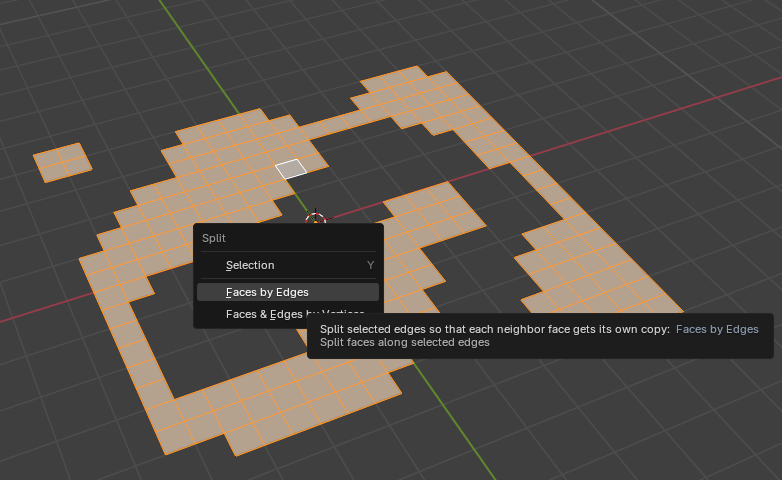Click the small detached four-face mesh island
The height and width of the screenshot is (480, 782).
click(x=61, y=161)
